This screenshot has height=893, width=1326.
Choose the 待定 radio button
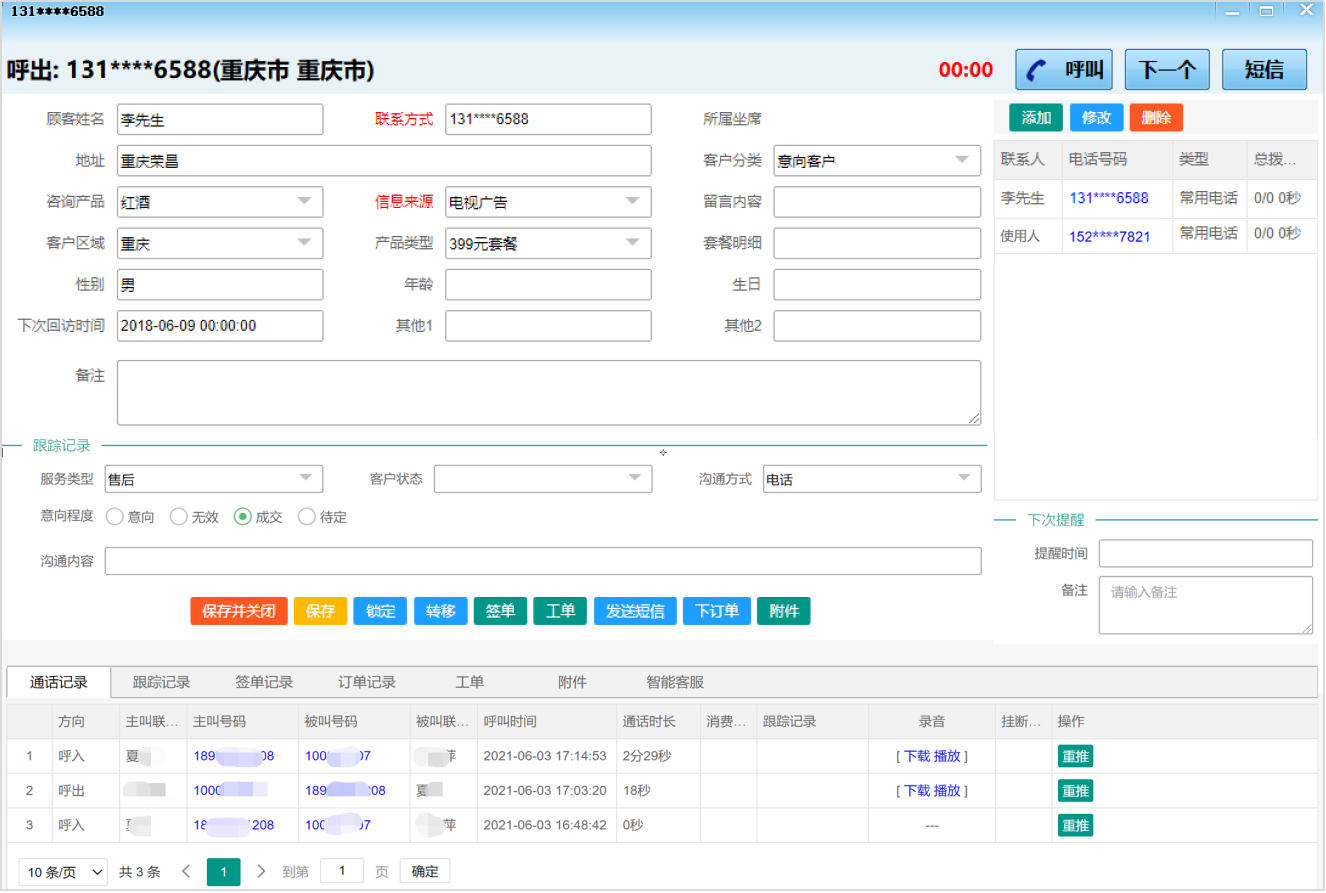coord(307,517)
